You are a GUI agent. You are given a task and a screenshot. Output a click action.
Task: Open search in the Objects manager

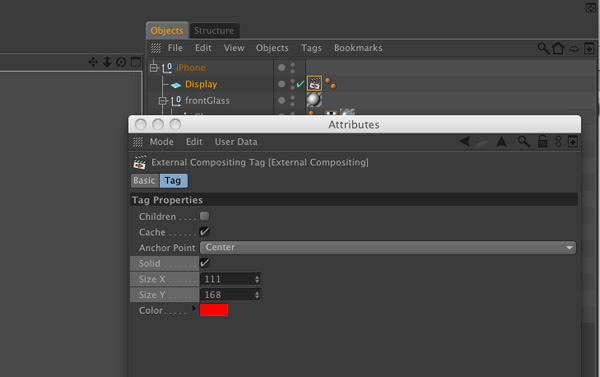pyautogui.click(x=543, y=48)
